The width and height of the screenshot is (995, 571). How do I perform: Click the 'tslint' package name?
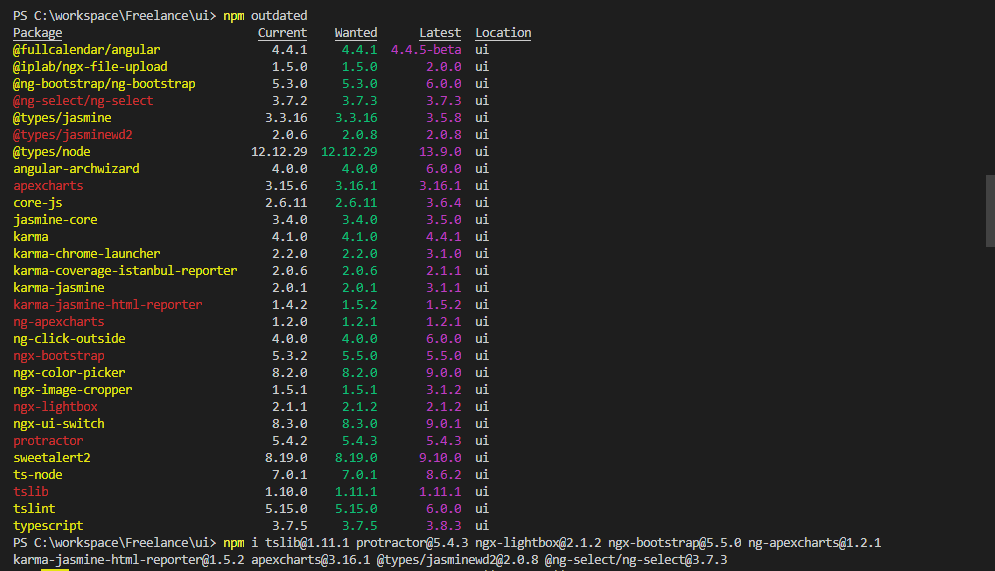tap(34, 509)
